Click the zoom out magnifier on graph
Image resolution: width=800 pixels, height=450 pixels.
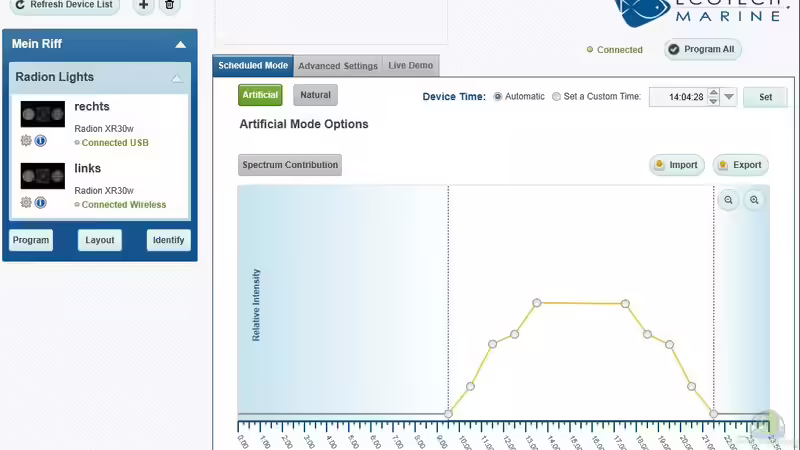tap(729, 200)
